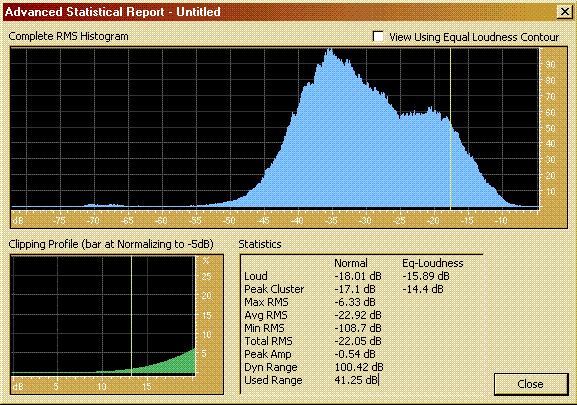The height and width of the screenshot is (405, 577).
Task: Click the Total RMS value -22.05 dB
Action: pyautogui.click(x=358, y=341)
